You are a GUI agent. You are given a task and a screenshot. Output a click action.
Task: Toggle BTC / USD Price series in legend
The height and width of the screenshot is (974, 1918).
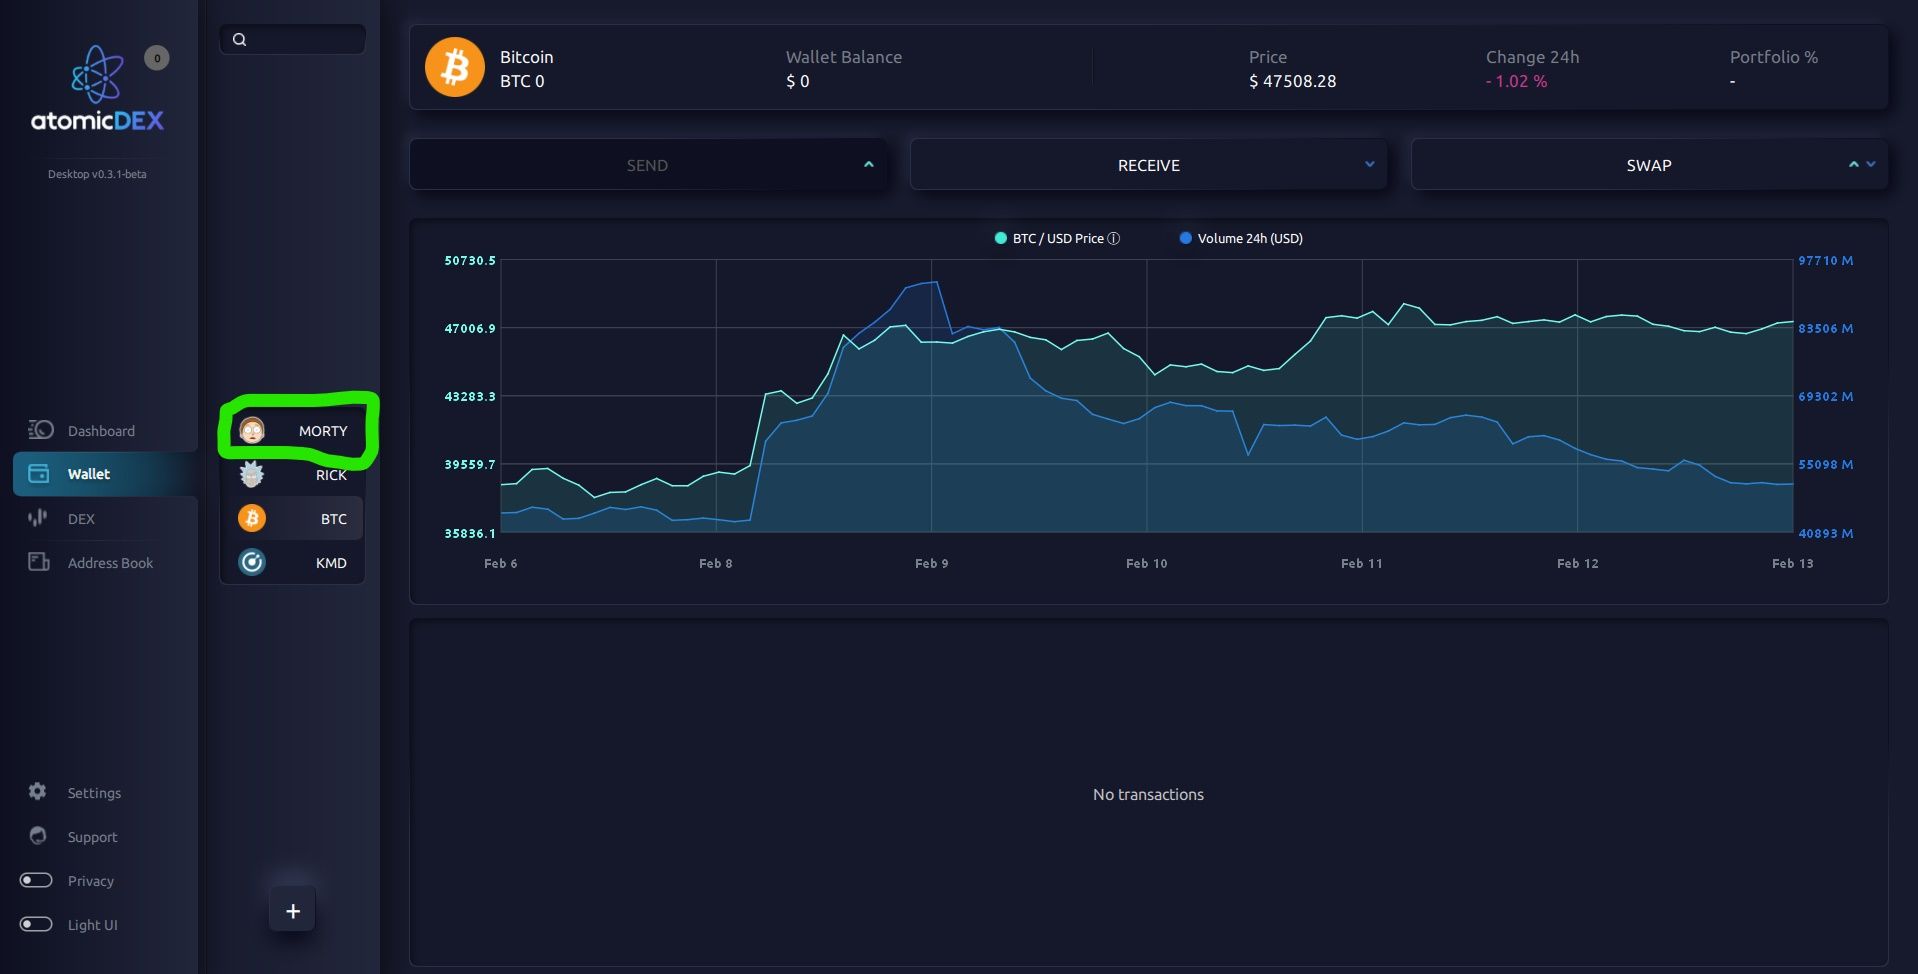(1057, 238)
